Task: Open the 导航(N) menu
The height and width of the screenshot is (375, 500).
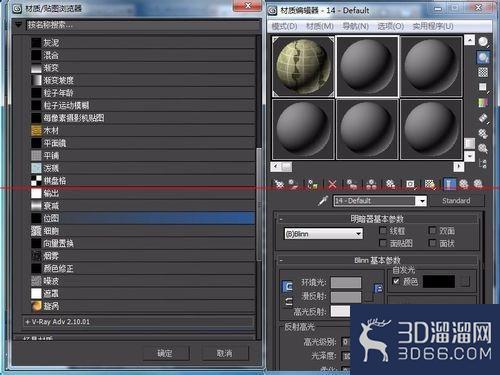Action: coord(355,26)
